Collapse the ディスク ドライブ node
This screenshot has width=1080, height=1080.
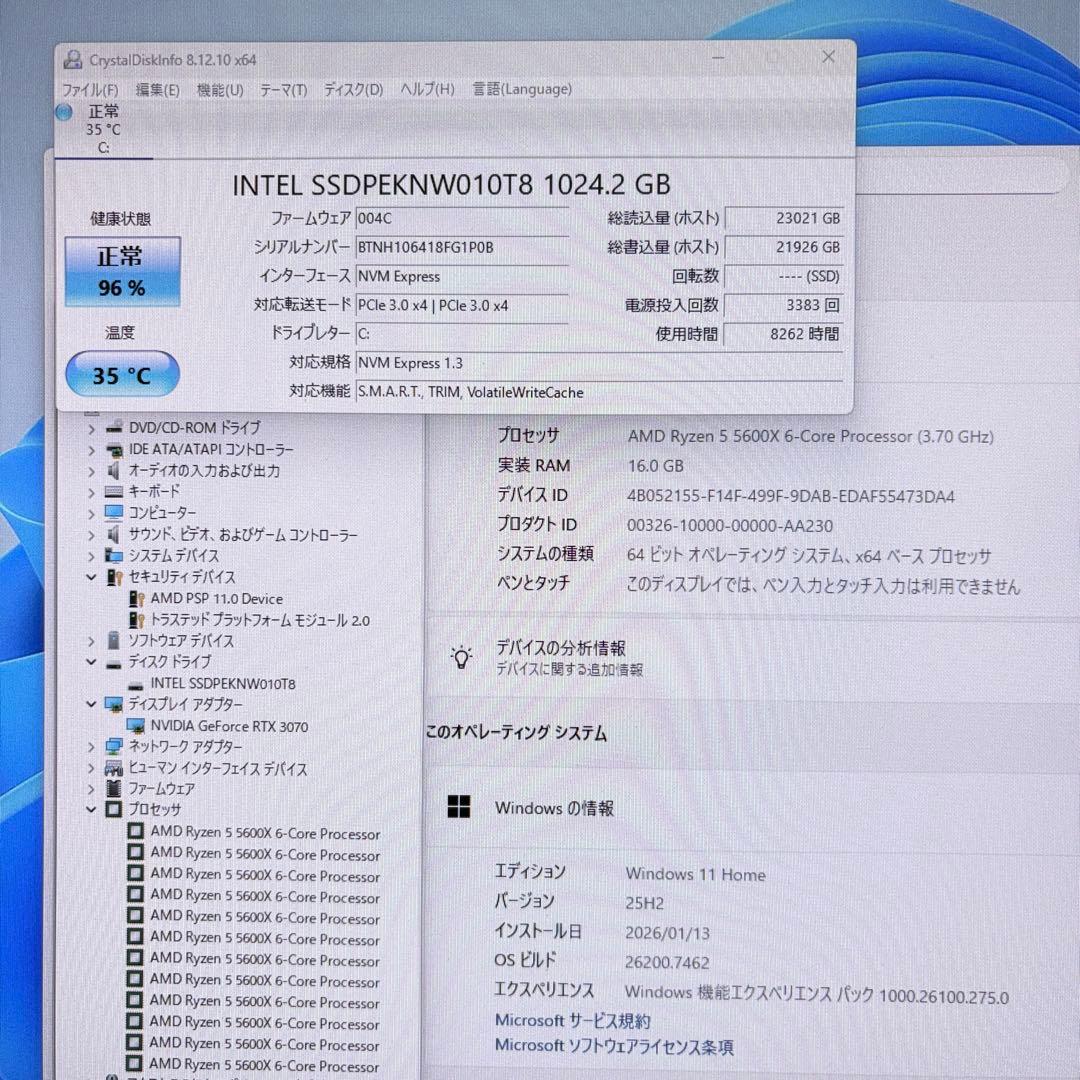pos(90,661)
